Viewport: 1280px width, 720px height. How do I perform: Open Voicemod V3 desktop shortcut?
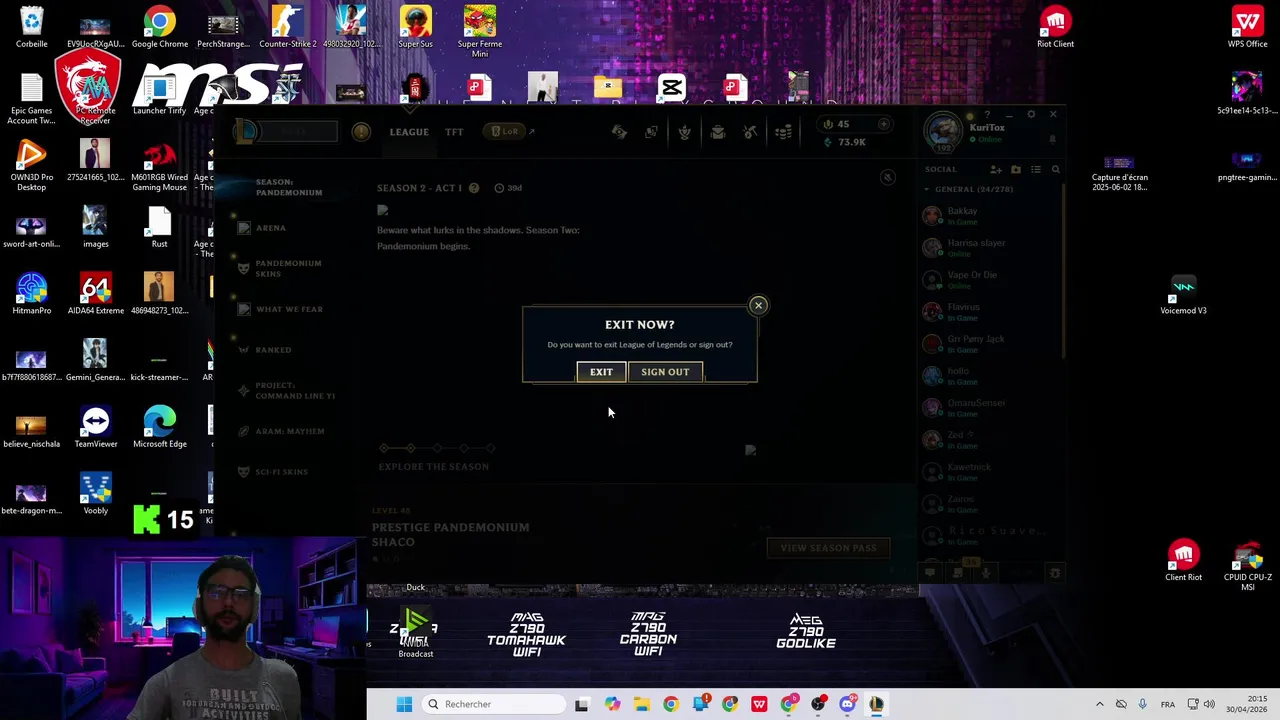1183,295
